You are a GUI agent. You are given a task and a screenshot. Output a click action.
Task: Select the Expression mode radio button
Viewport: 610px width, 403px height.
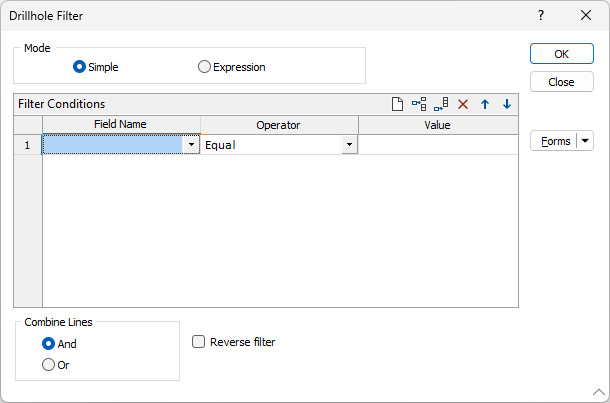[x=204, y=67]
